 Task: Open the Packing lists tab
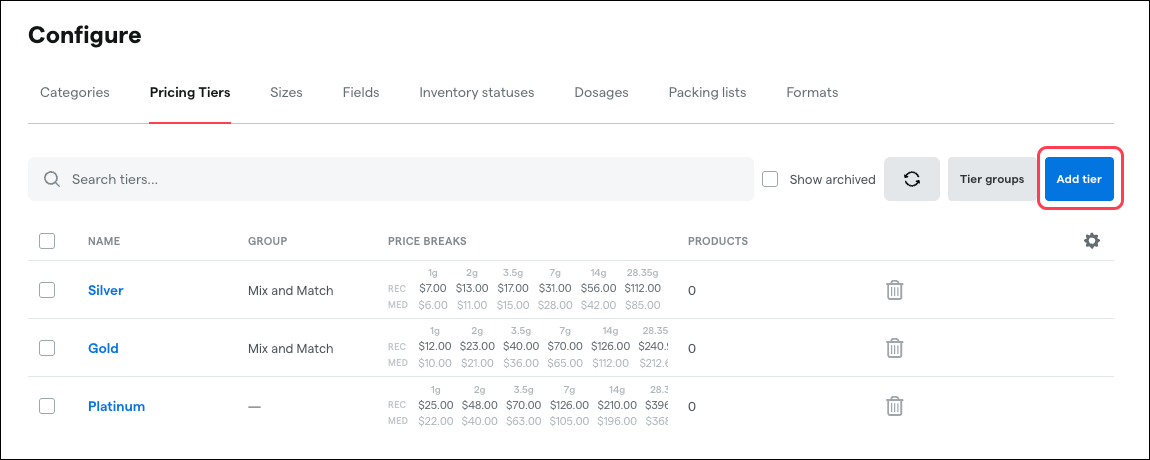[x=707, y=92]
